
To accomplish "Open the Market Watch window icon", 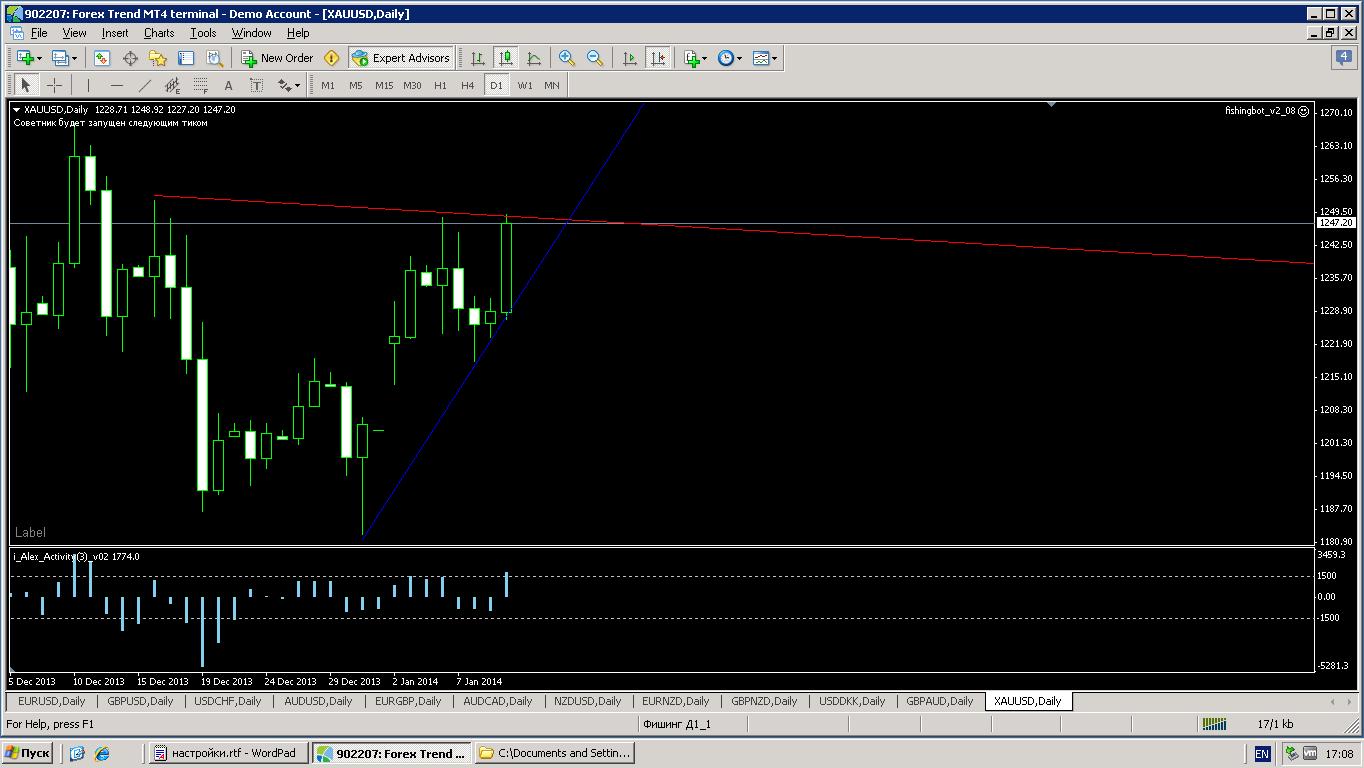I will 102,58.
